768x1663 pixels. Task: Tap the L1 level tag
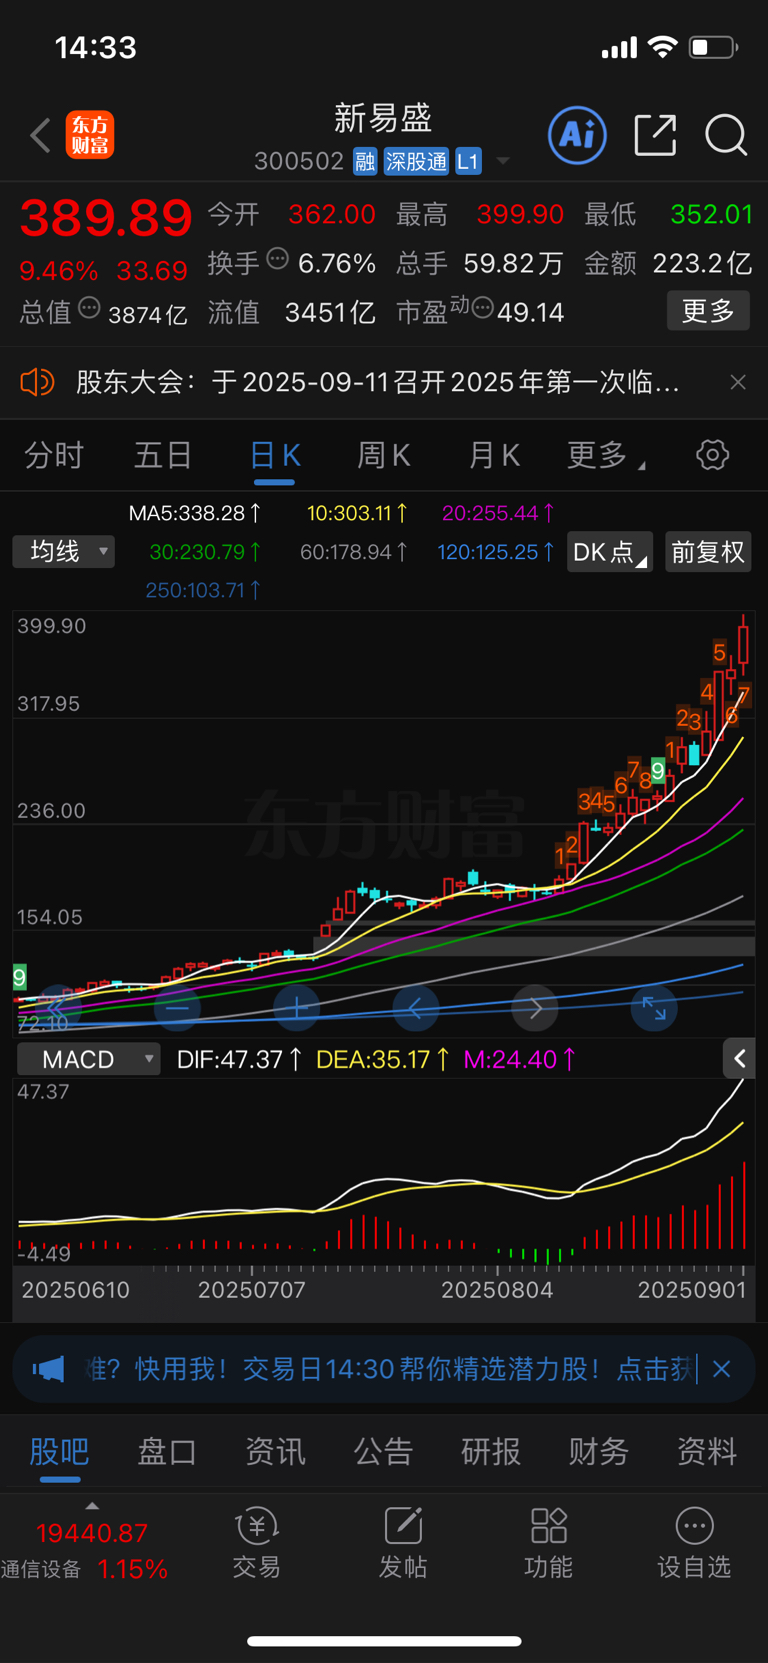(468, 161)
